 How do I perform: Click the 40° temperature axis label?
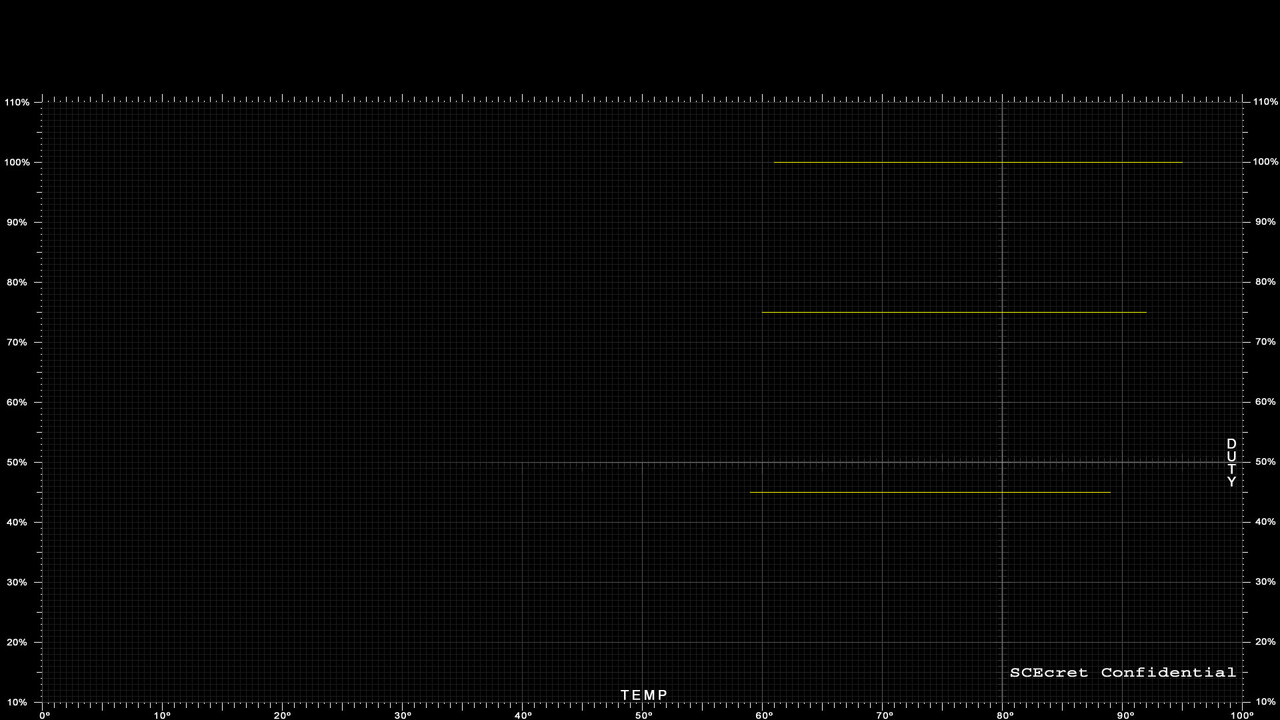(x=523, y=715)
